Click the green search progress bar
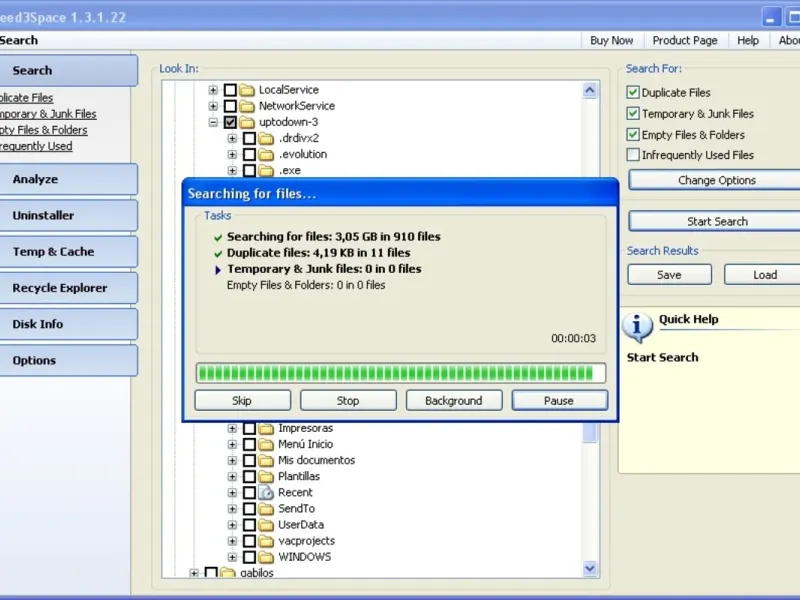 pyautogui.click(x=401, y=373)
